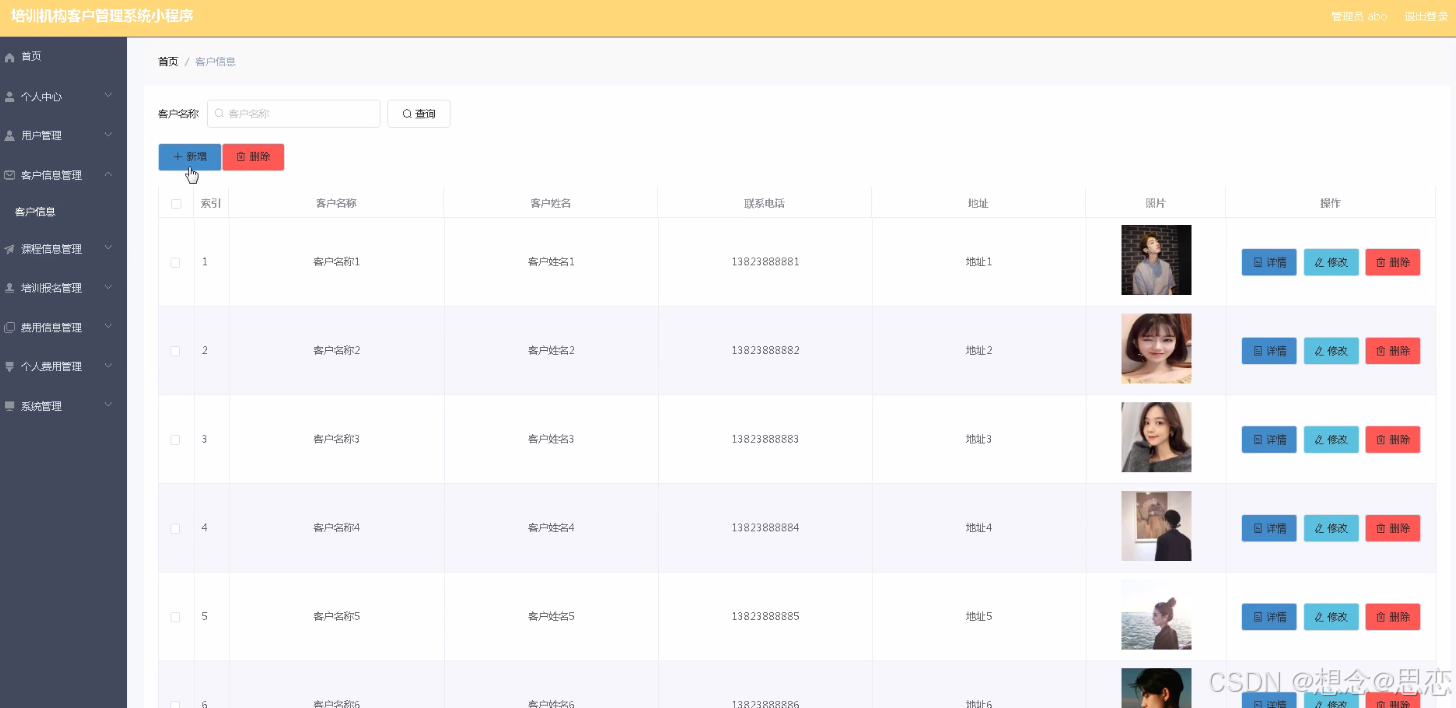The height and width of the screenshot is (708, 1456).
Task: Expand 系统管理 using its chevron arrow
Action: click(108, 406)
